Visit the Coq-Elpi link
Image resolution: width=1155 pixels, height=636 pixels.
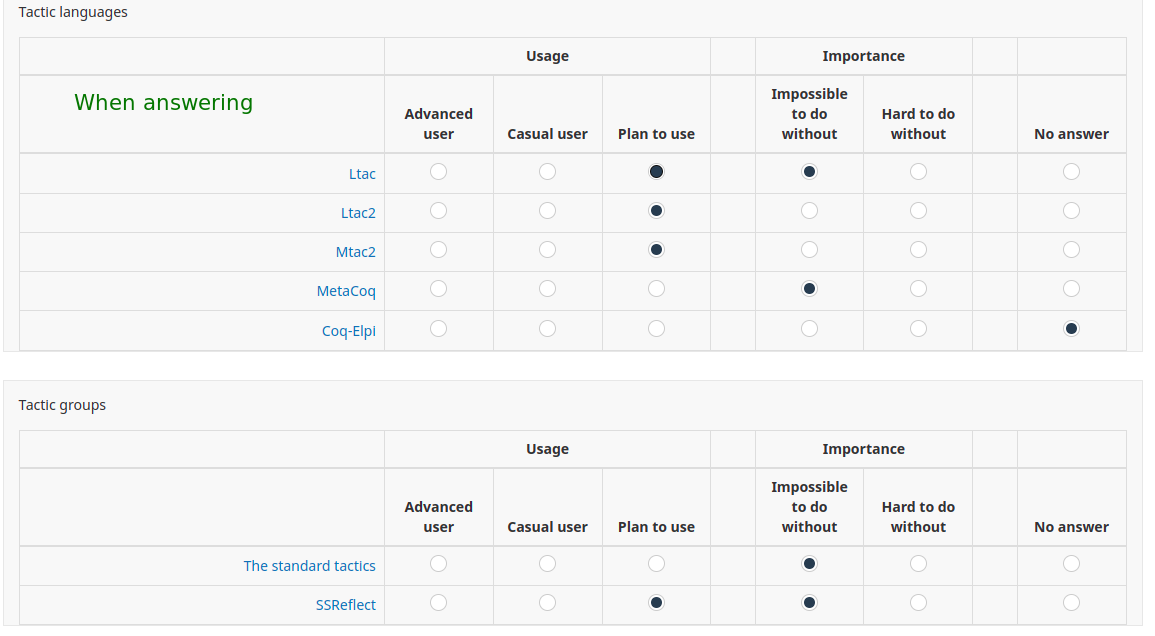tap(349, 331)
